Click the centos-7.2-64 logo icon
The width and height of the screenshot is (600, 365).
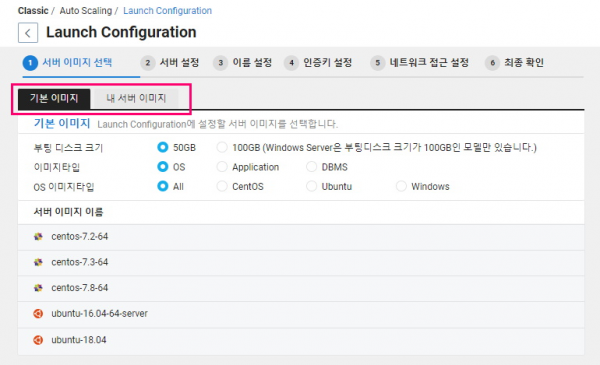[38, 237]
